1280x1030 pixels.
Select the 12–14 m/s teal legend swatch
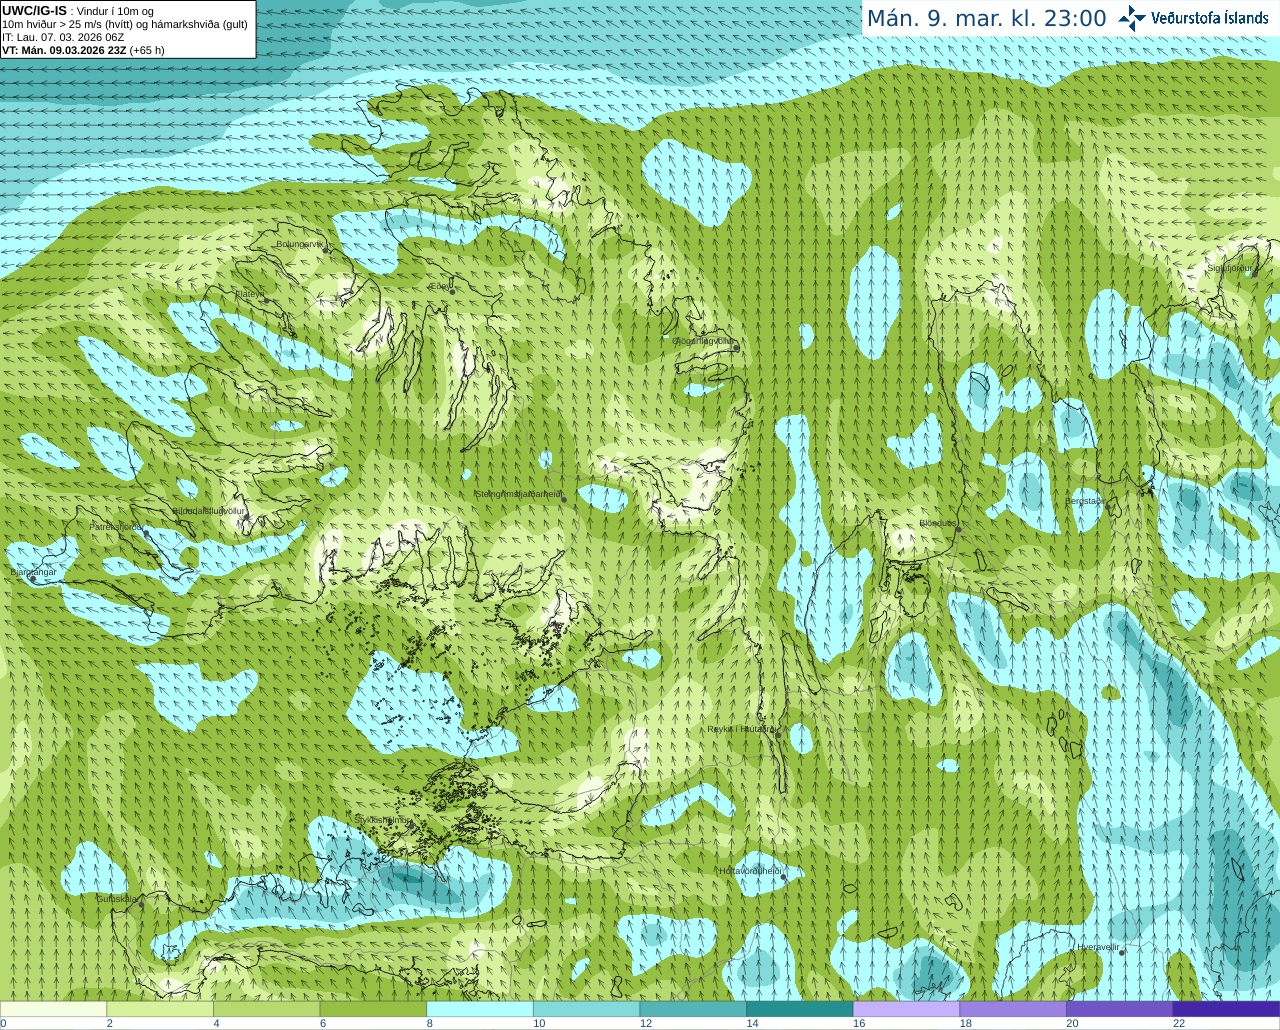point(693,1009)
